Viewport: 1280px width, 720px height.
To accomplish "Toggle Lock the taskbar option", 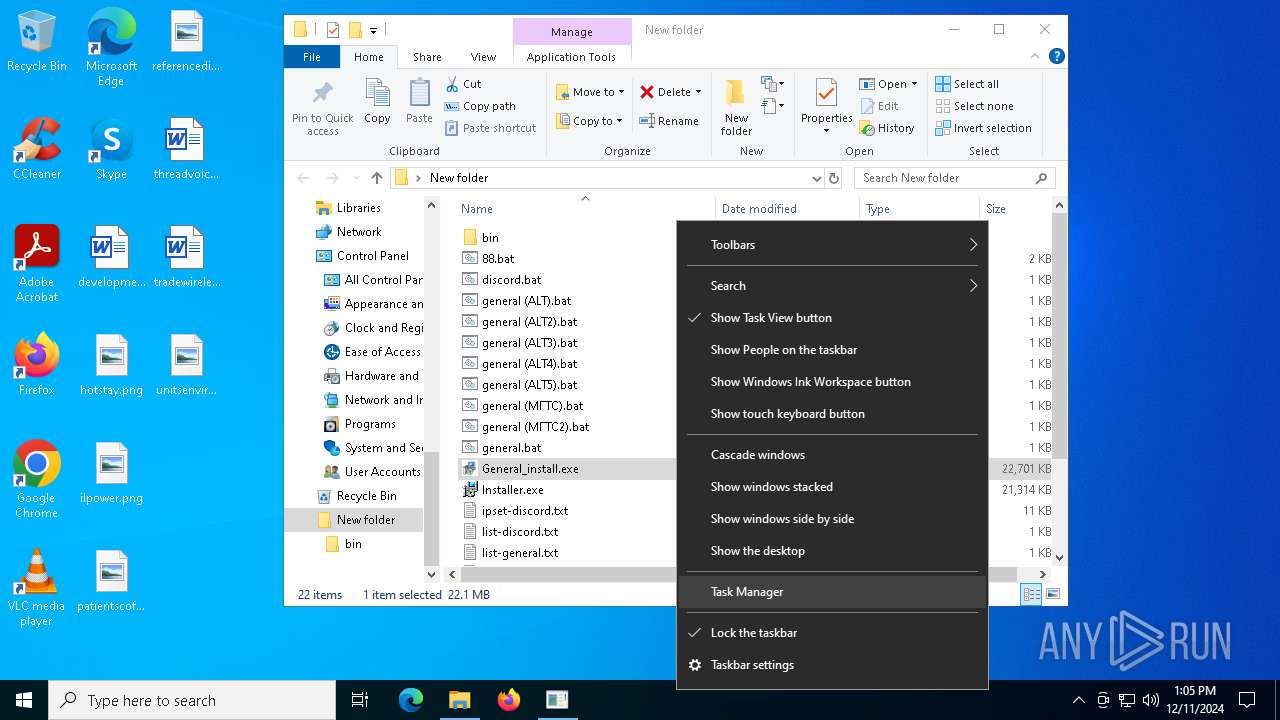I will [x=832, y=633].
